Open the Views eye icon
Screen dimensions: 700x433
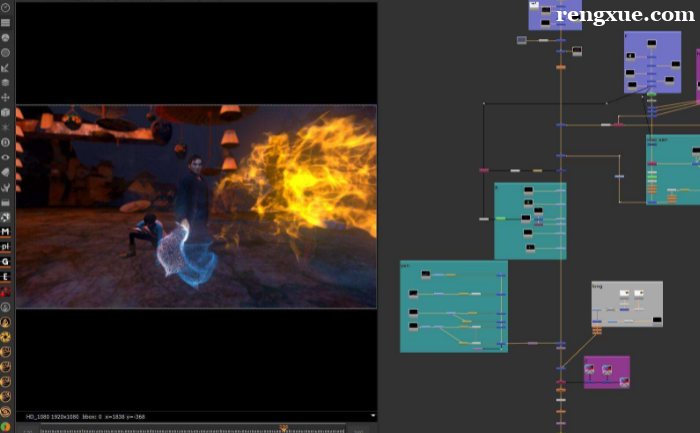click(x=5, y=157)
